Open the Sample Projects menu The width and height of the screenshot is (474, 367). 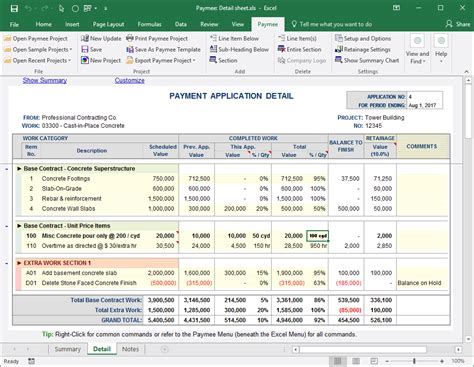38,50
